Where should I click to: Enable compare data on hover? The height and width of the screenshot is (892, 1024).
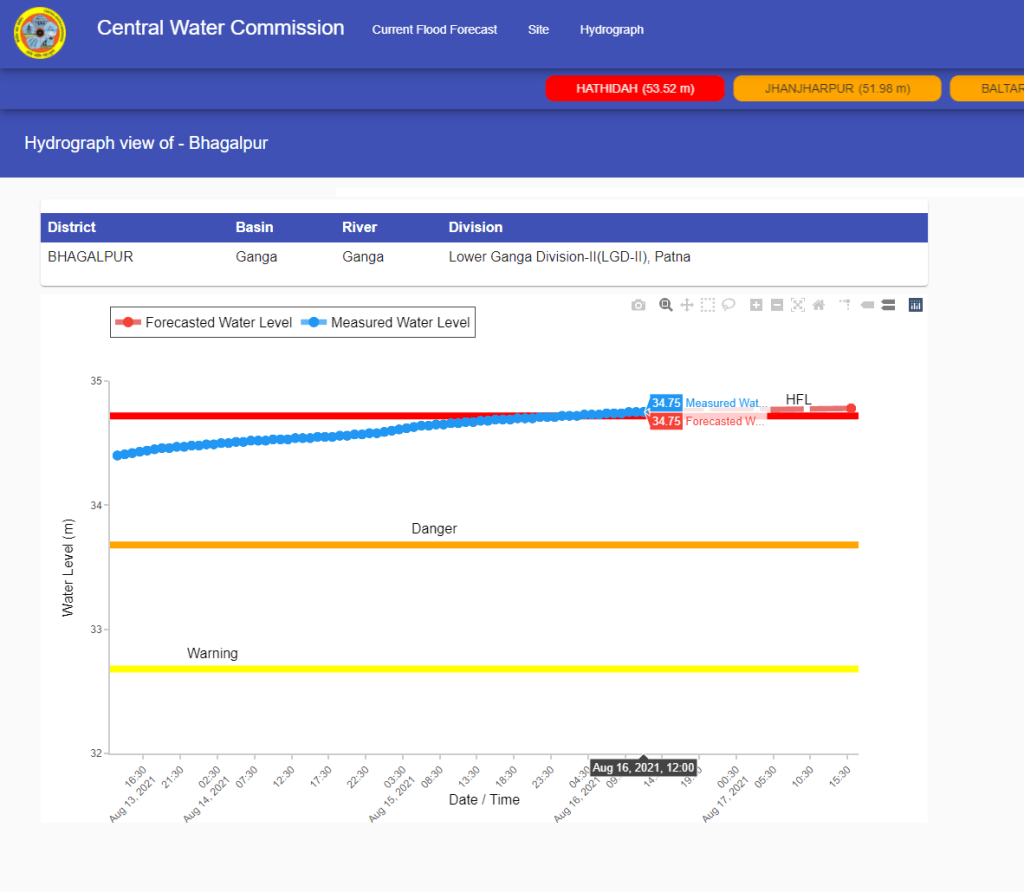(887, 305)
